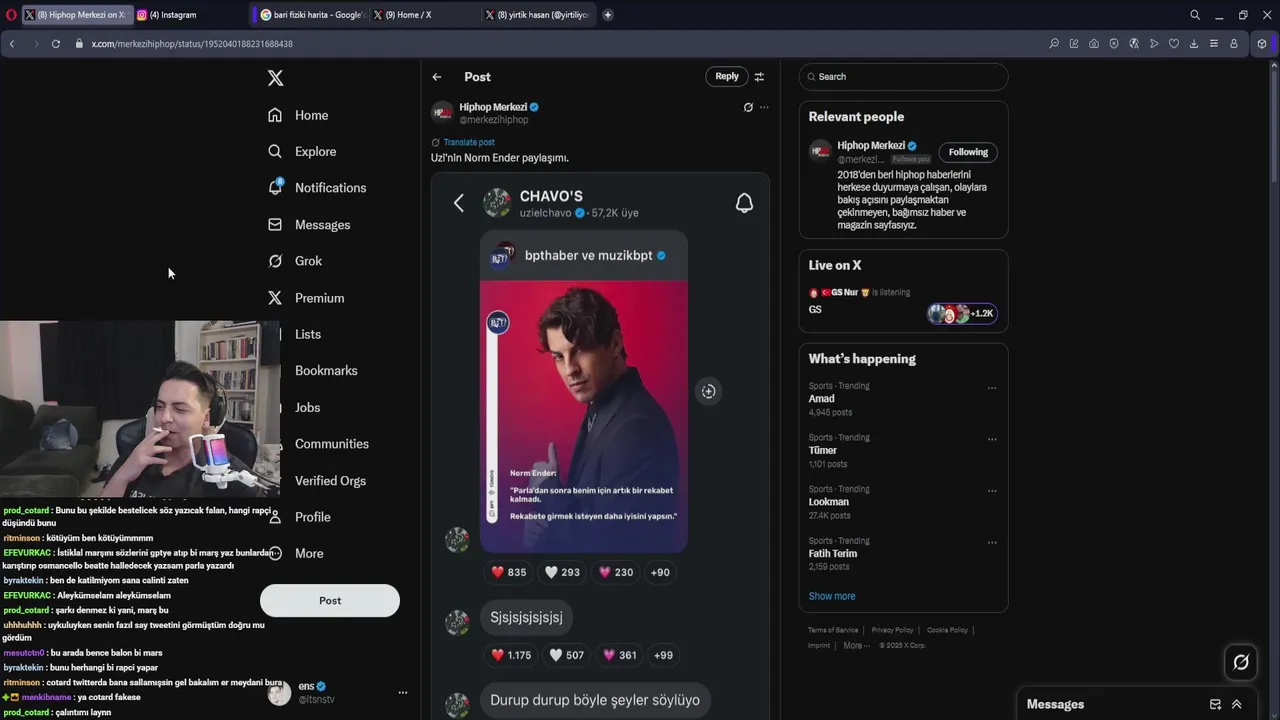Open more options for Lookman trend
Screen dimensions: 1280x720
point(992,491)
